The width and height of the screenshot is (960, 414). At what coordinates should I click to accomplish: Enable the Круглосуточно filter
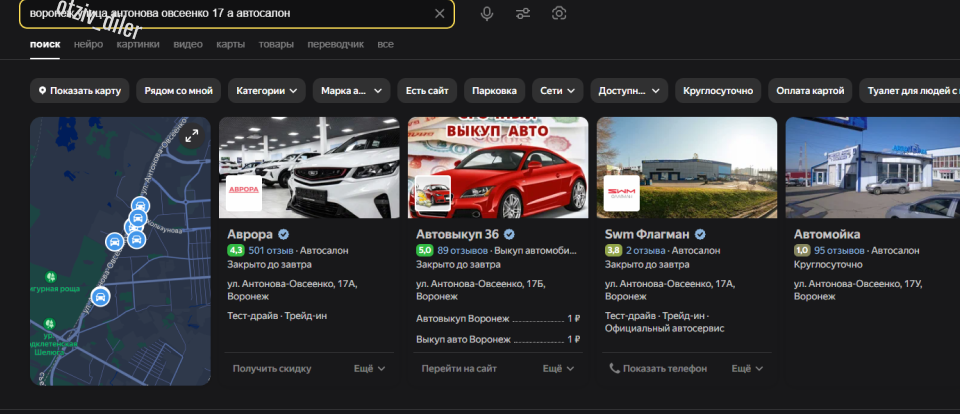[718, 91]
